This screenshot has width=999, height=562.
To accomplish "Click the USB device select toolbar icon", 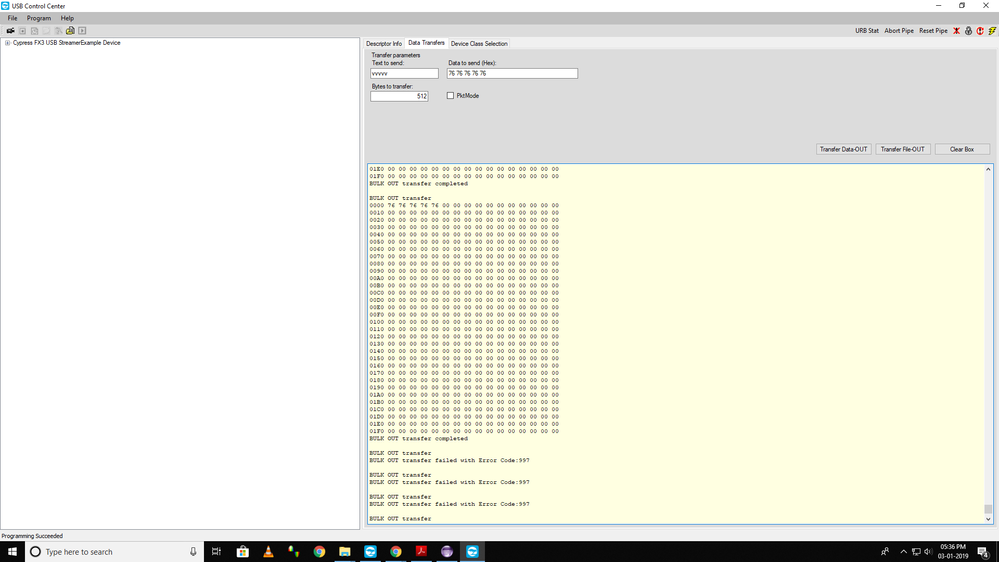I will point(10,31).
